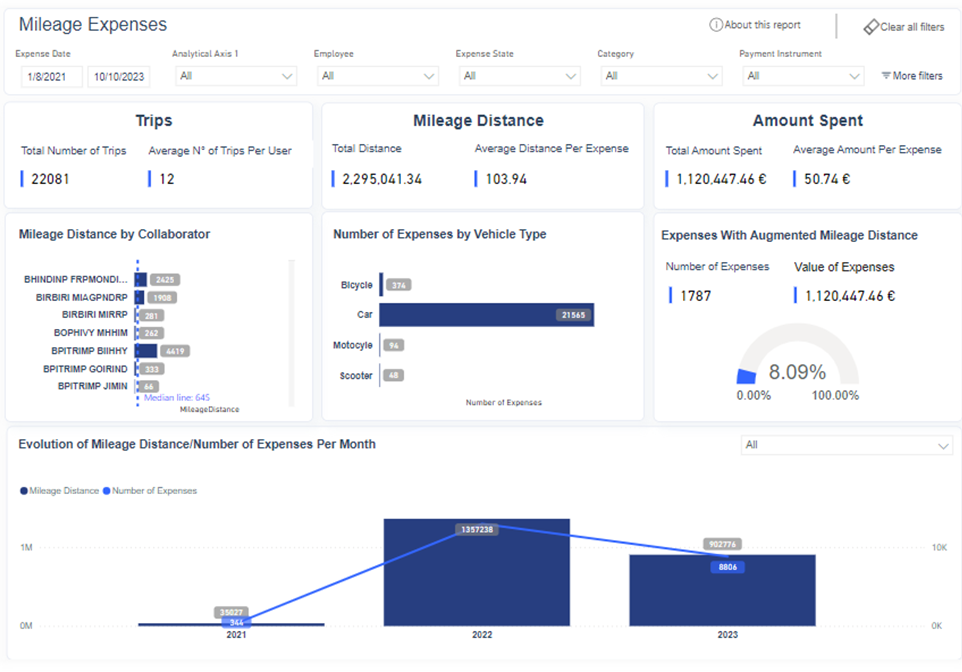Click the BPITRIMP BIIHHY collaborator bar
962x672 pixels.
(146, 351)
